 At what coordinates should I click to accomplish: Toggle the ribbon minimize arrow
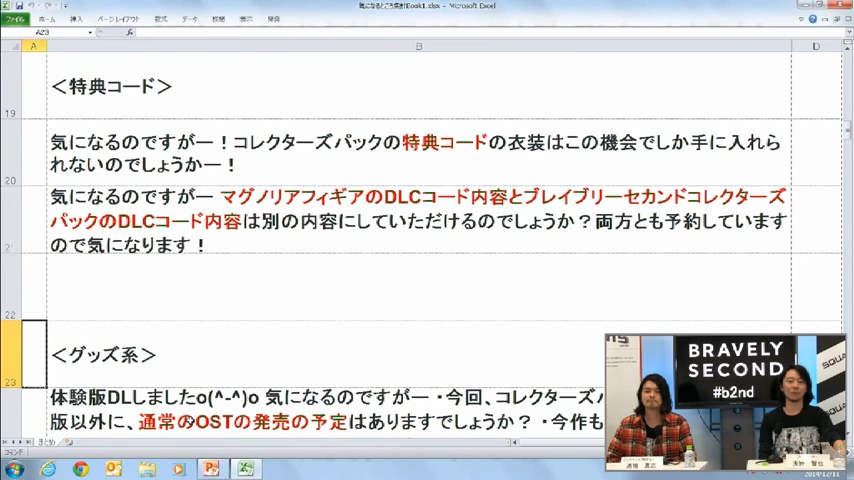click(x=801, y=19)
